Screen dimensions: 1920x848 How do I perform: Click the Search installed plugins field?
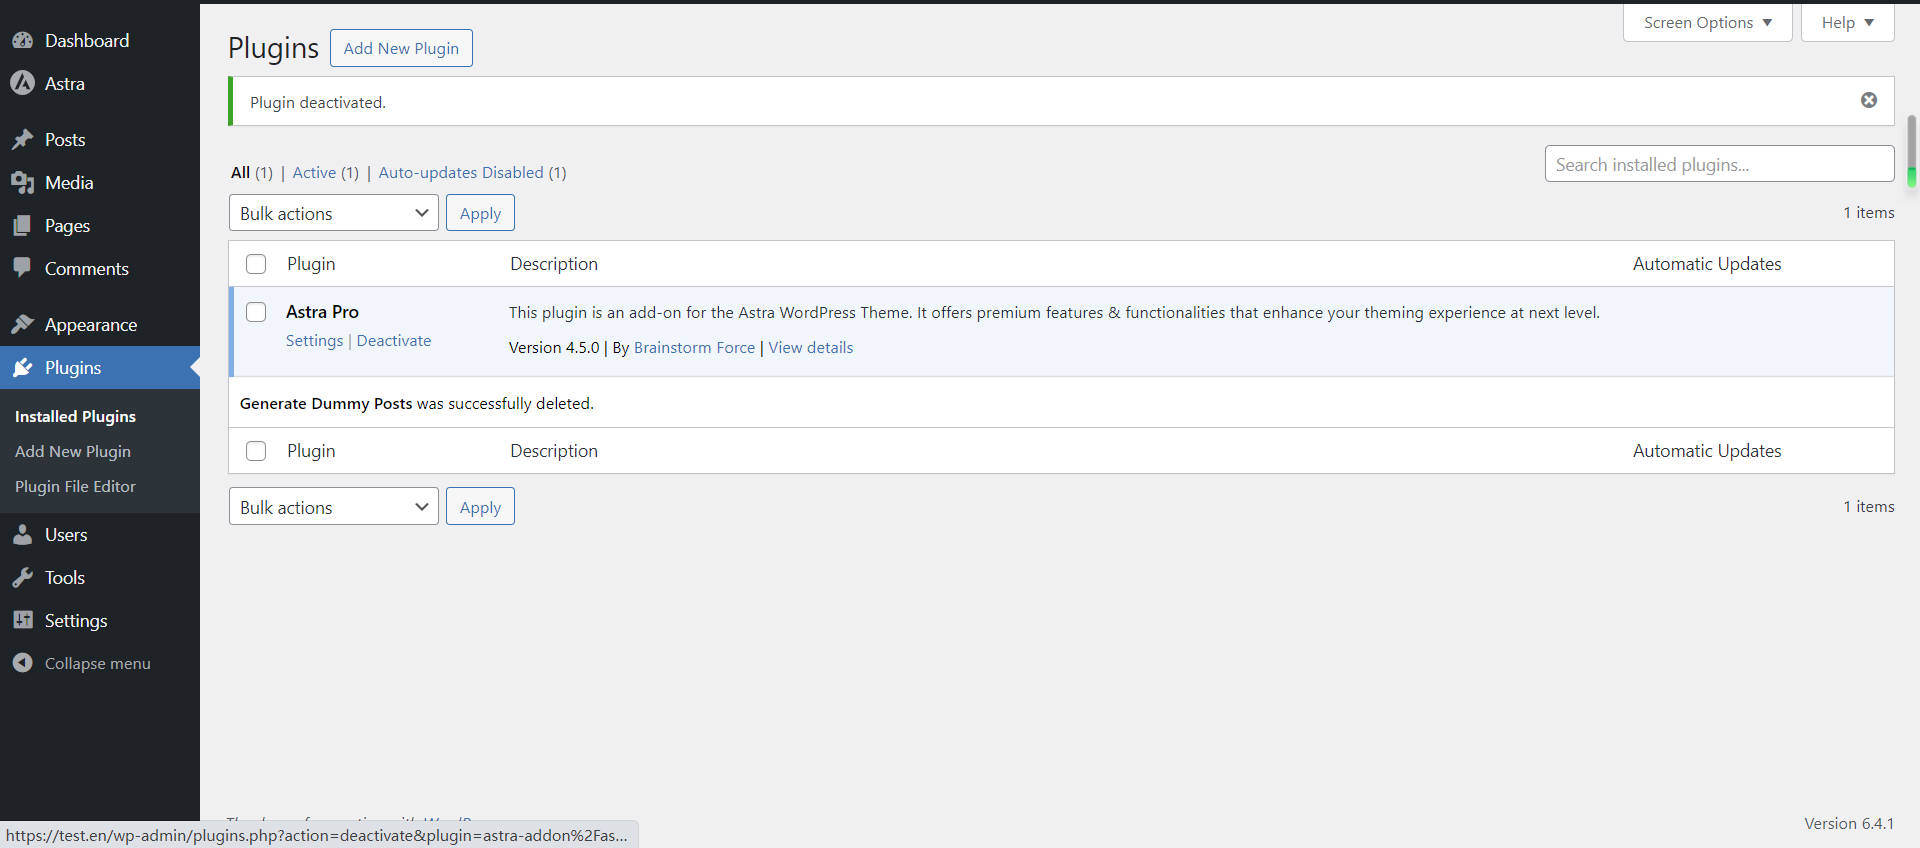pos(1718,164)
